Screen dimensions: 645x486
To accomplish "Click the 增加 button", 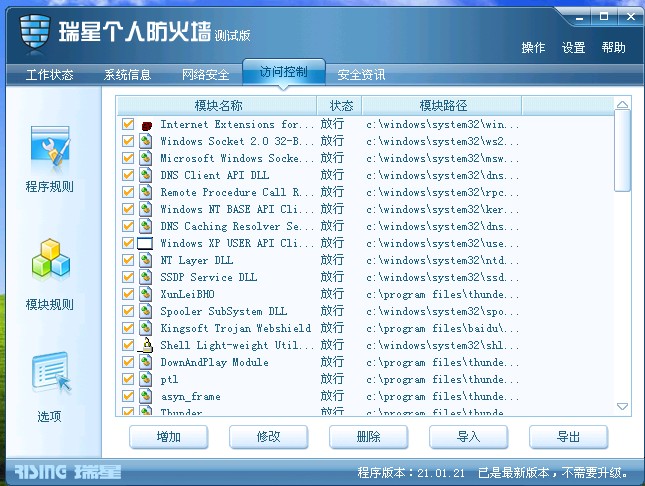I will [x=169, y=437].
